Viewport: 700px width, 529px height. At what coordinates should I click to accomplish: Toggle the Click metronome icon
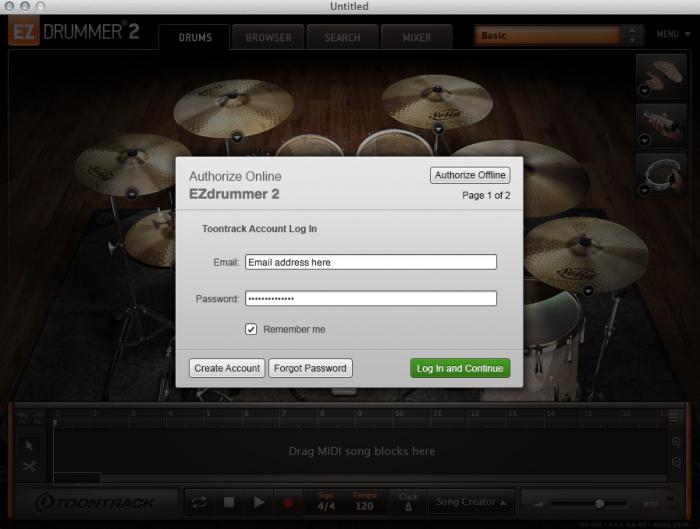coord(408,507)
